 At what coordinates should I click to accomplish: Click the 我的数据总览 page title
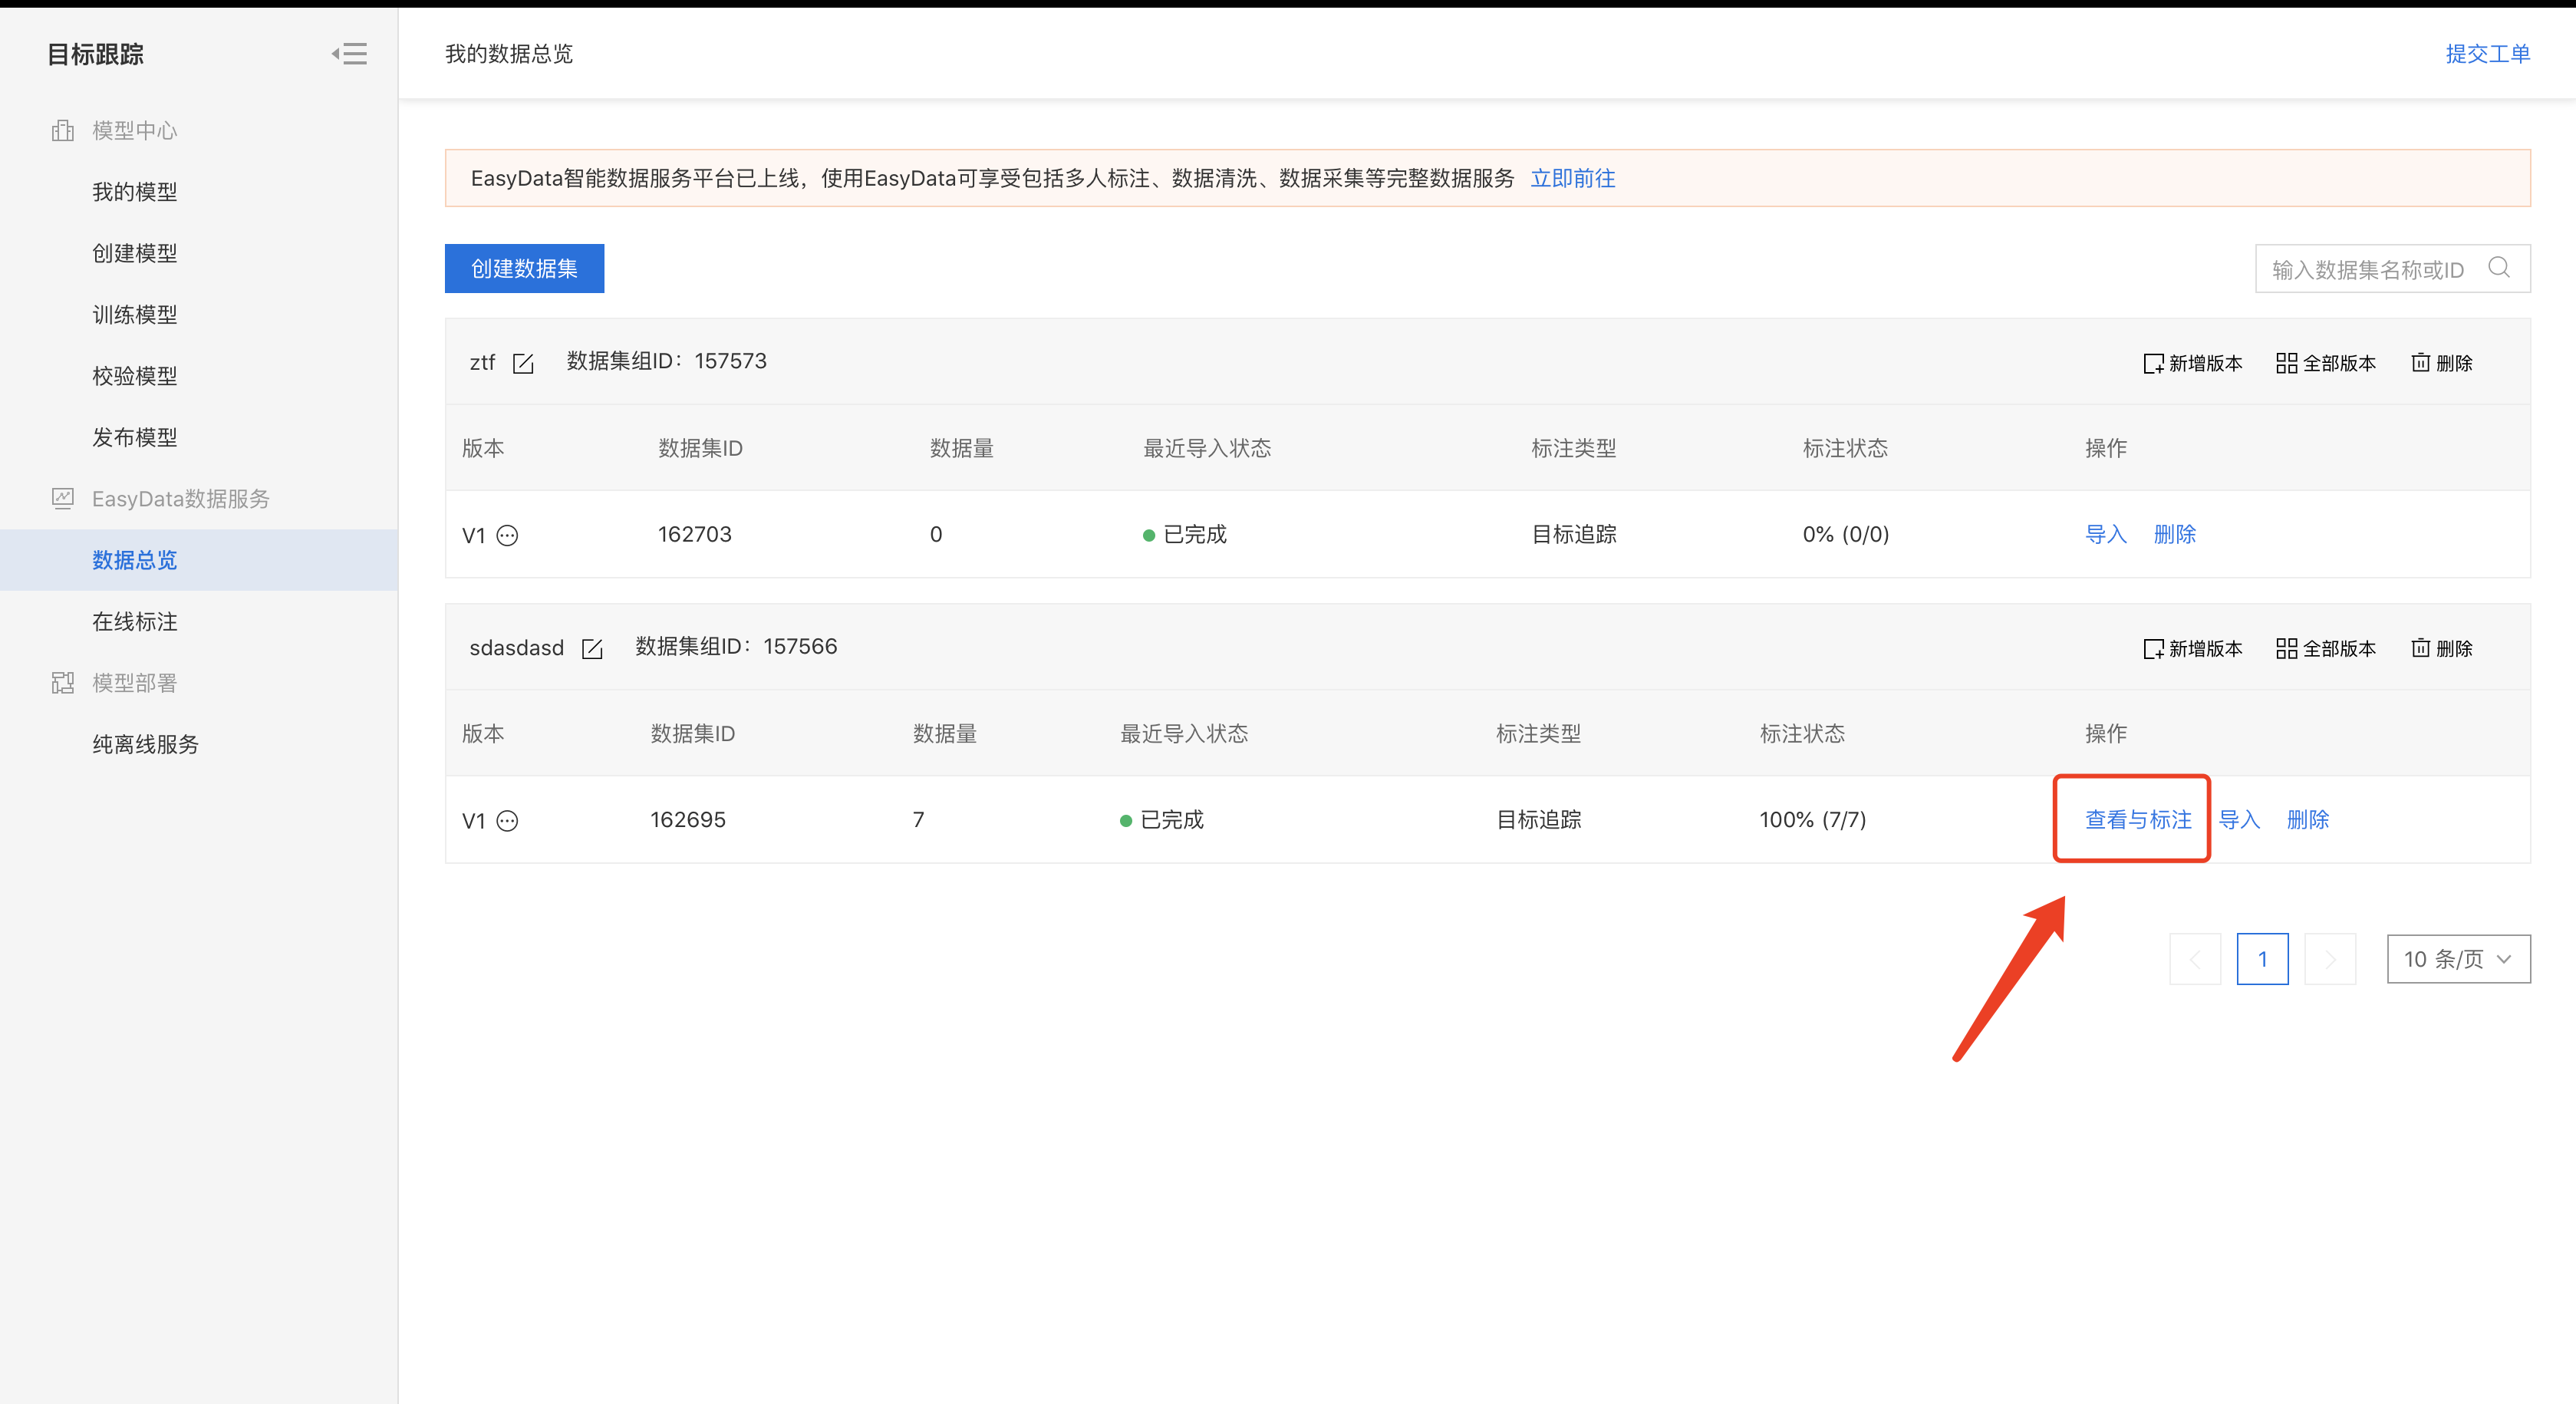coord(509,54)
